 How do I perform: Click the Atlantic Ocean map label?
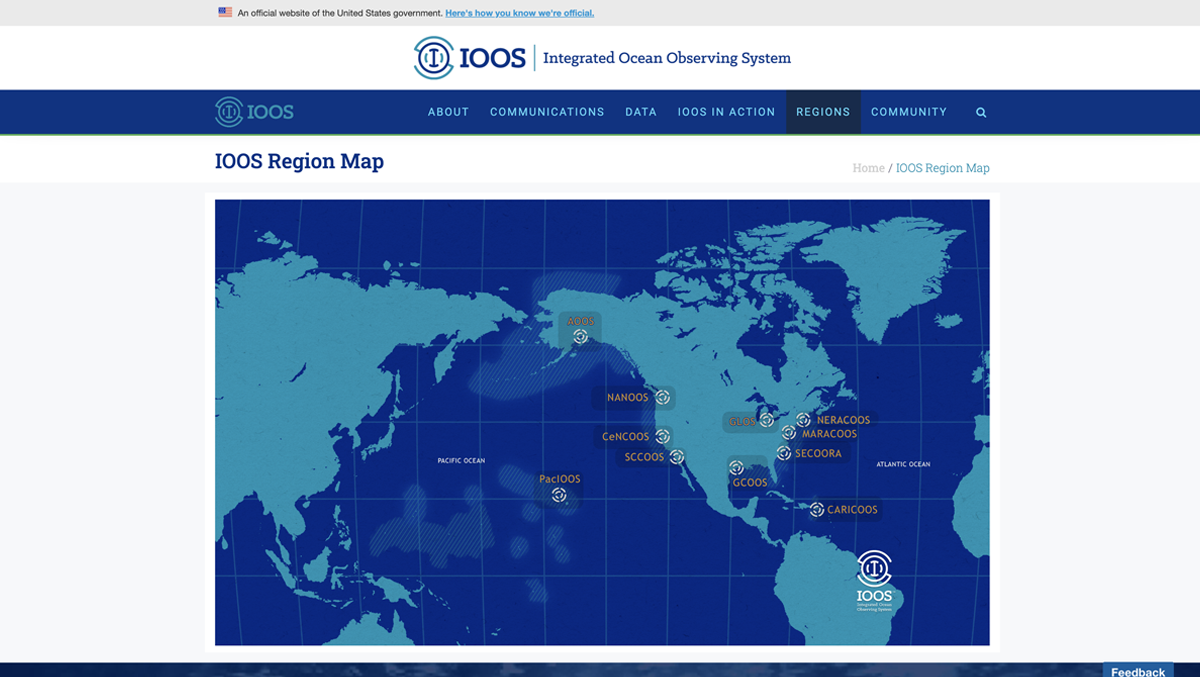point(903,465)
